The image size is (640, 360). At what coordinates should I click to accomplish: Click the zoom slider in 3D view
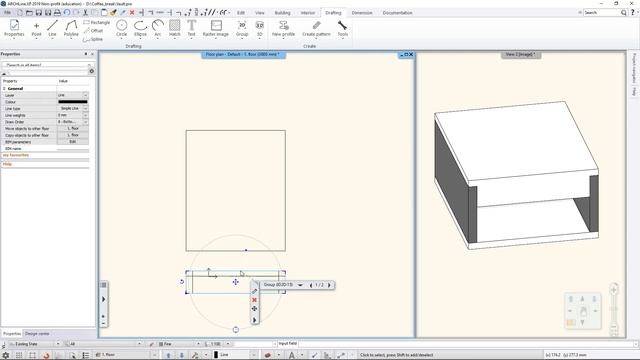(x=613, y=309)
